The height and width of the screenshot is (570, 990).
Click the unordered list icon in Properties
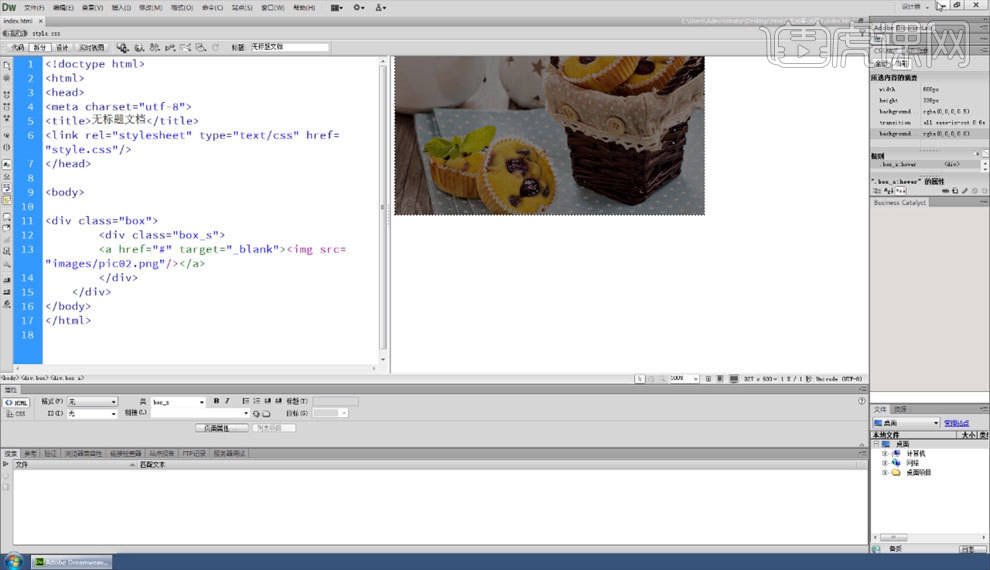click(x=245, y=401)
